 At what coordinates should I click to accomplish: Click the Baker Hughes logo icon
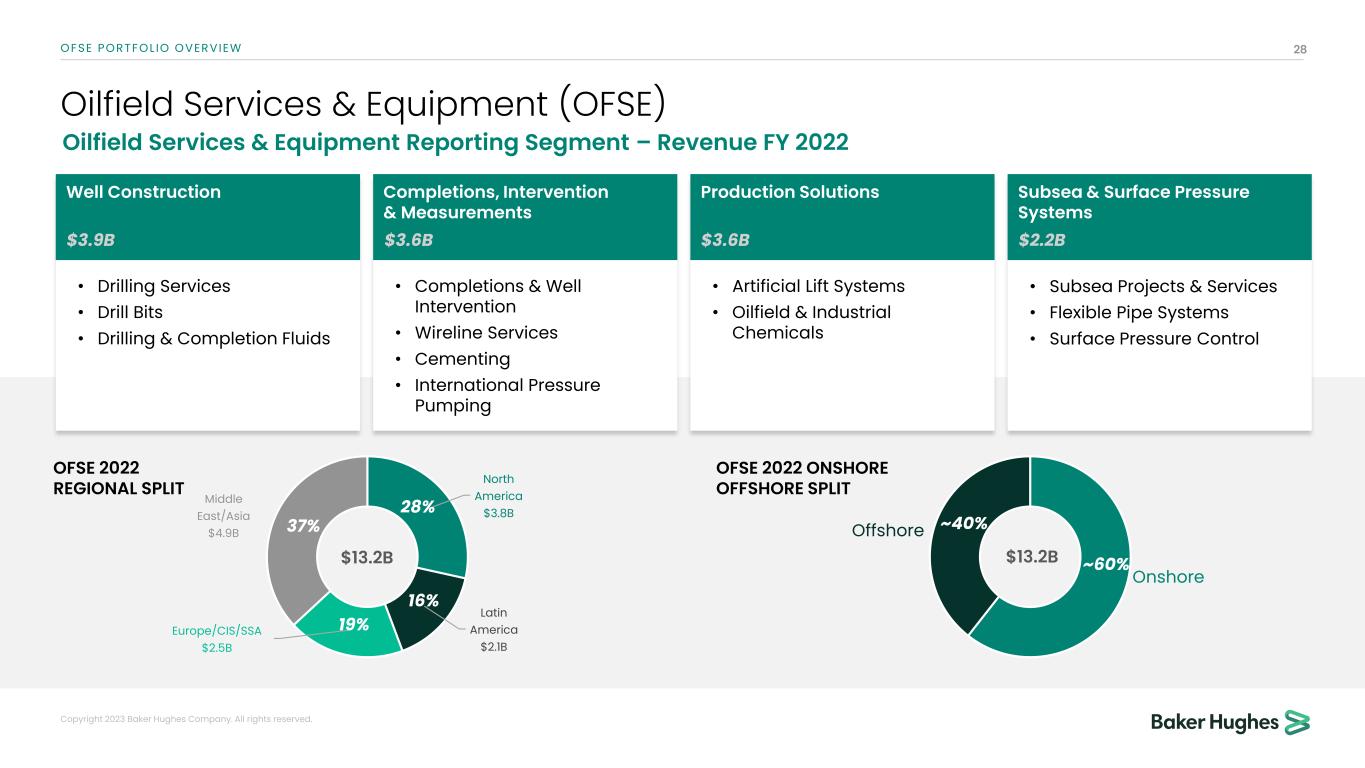(x=1297, y=722)
